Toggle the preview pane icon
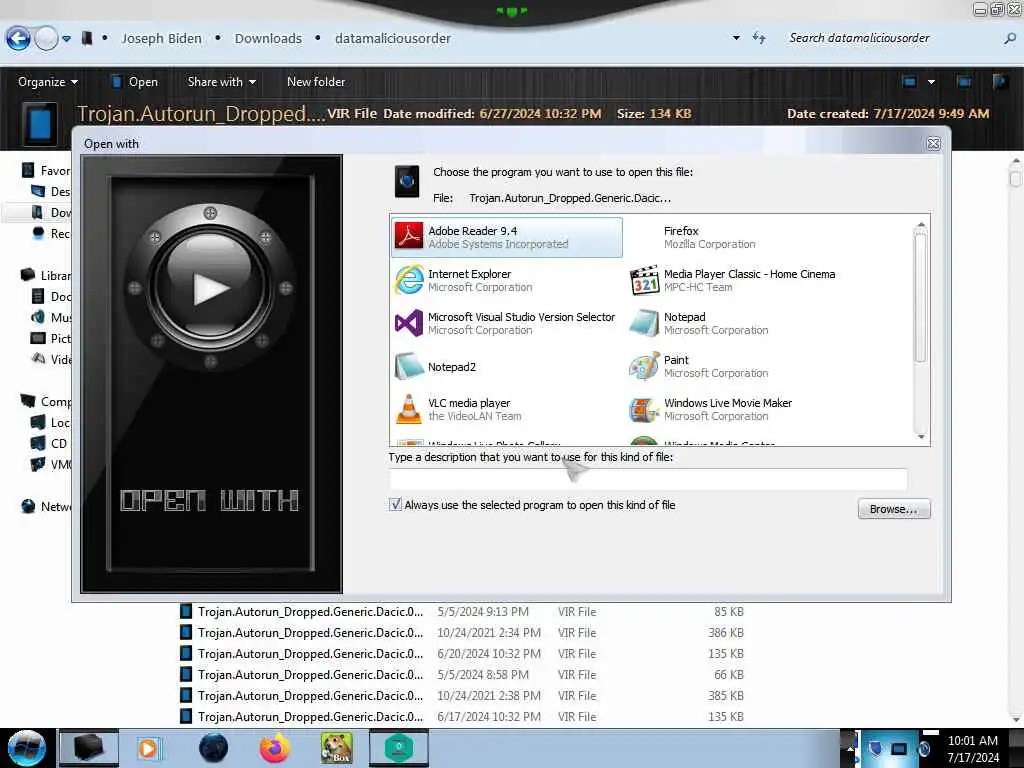Viewport: 1024px width, 768px height. click(x=963, y=82)
